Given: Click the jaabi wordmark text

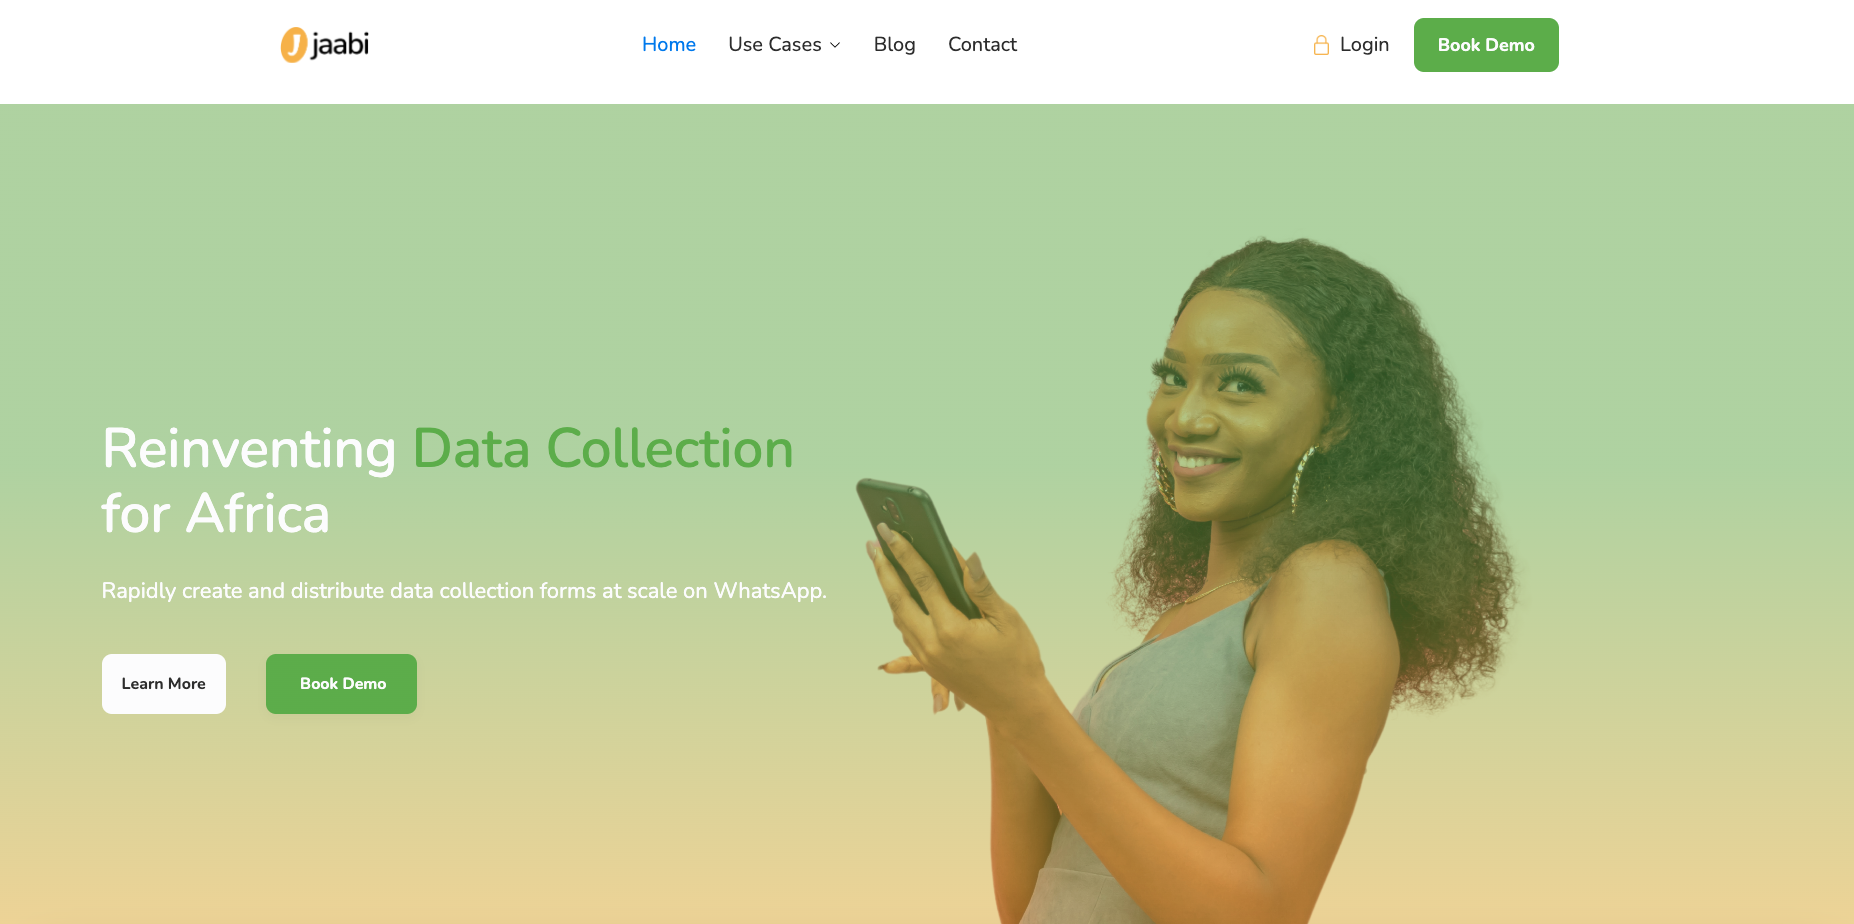Looking at the screenshot, I should 340,45.
